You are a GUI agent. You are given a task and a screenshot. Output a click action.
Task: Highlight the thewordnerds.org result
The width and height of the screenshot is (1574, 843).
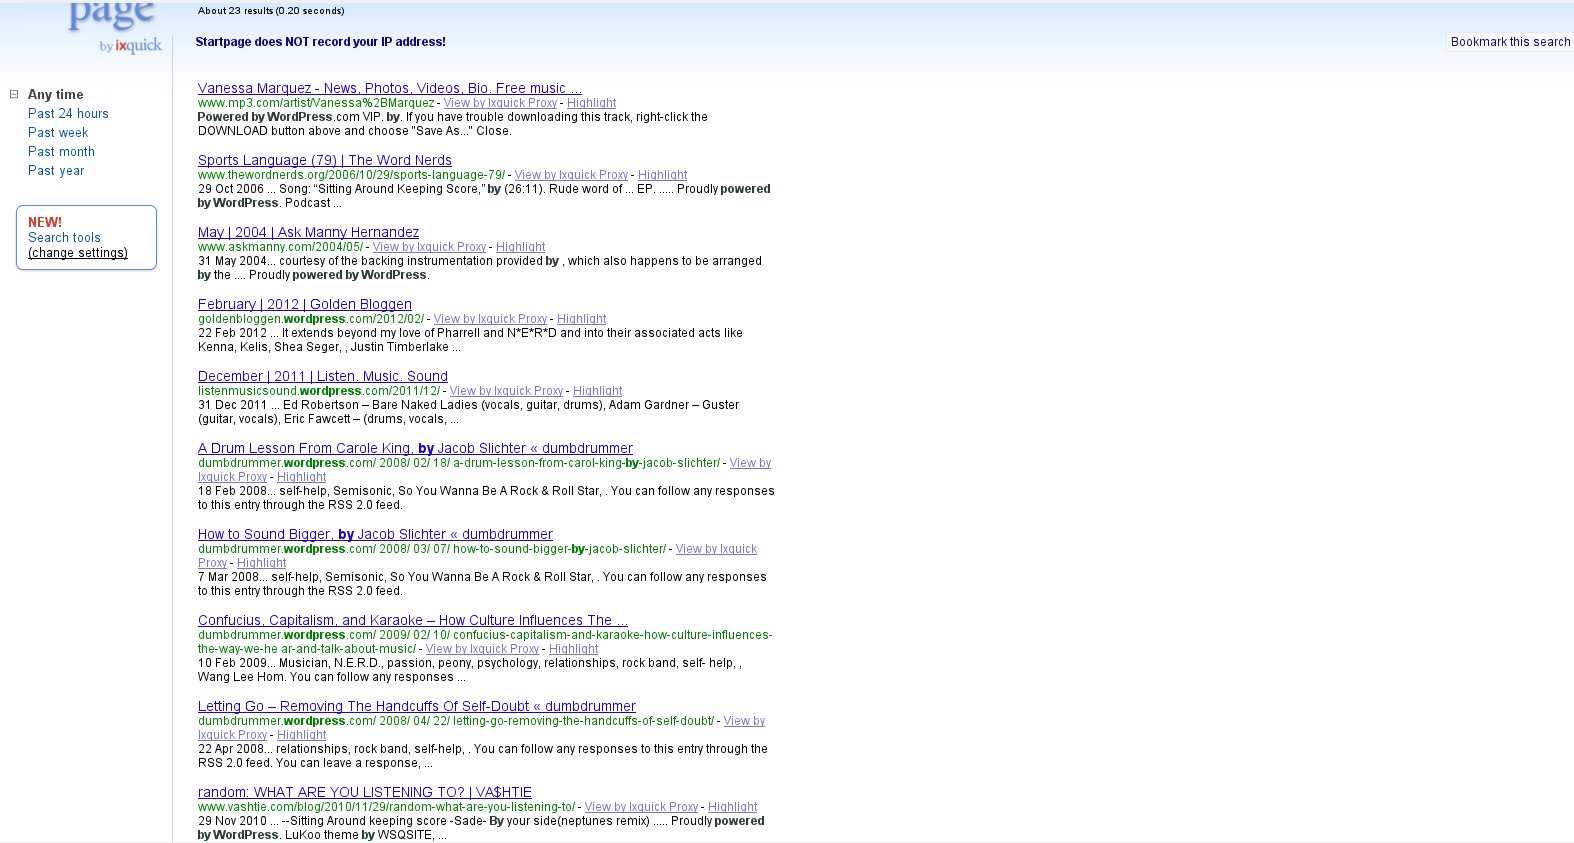(663, 175)
